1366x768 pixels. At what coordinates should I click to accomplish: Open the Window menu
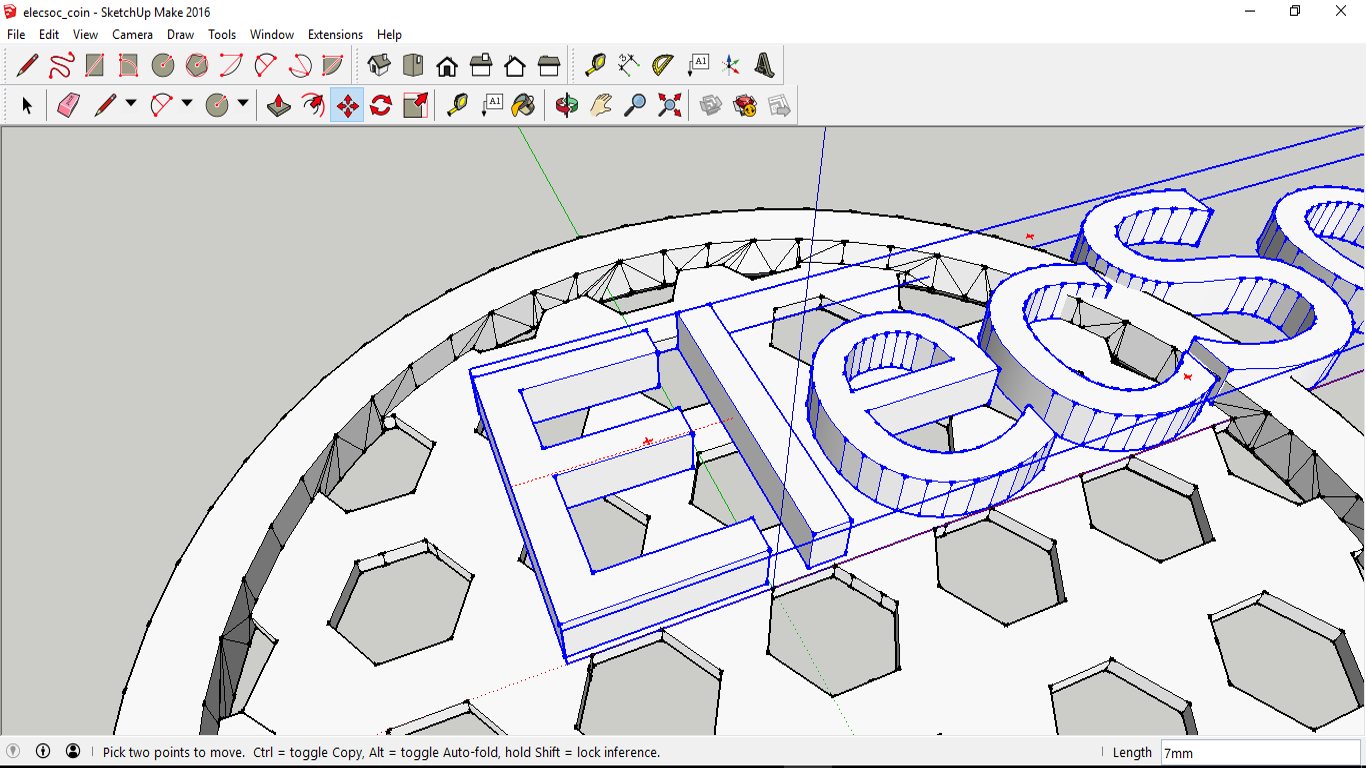pos(272,34)
